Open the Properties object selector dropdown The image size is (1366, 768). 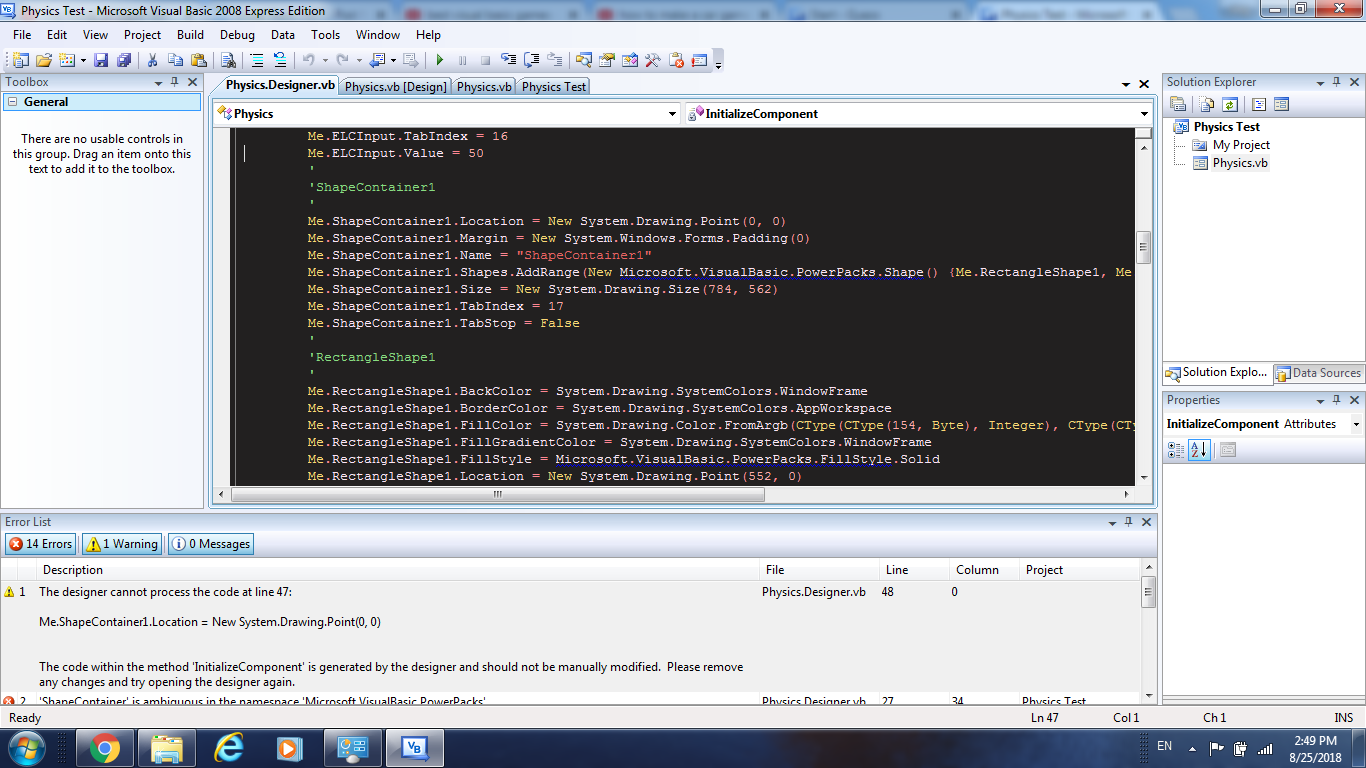click(x=1356, y=424)
